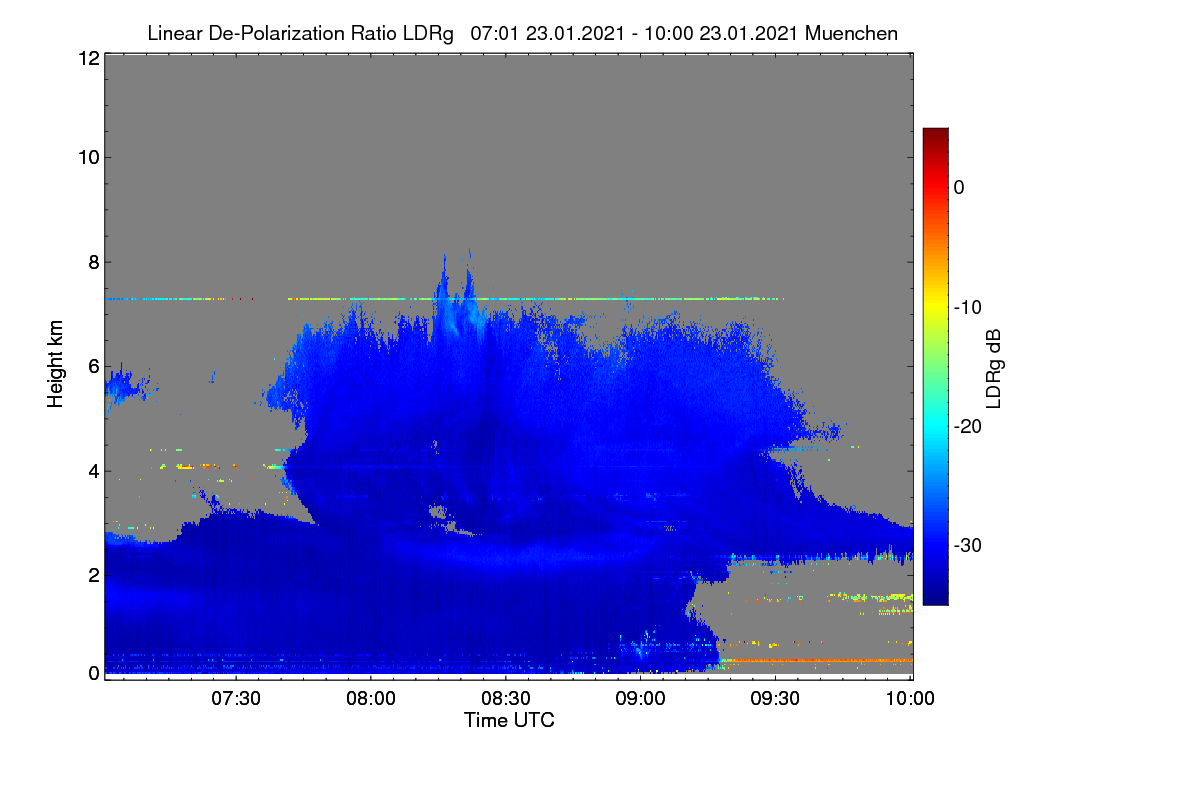Click the 'Height km' y-axis label
1200x800 pixels.
[x=54, y=366]
